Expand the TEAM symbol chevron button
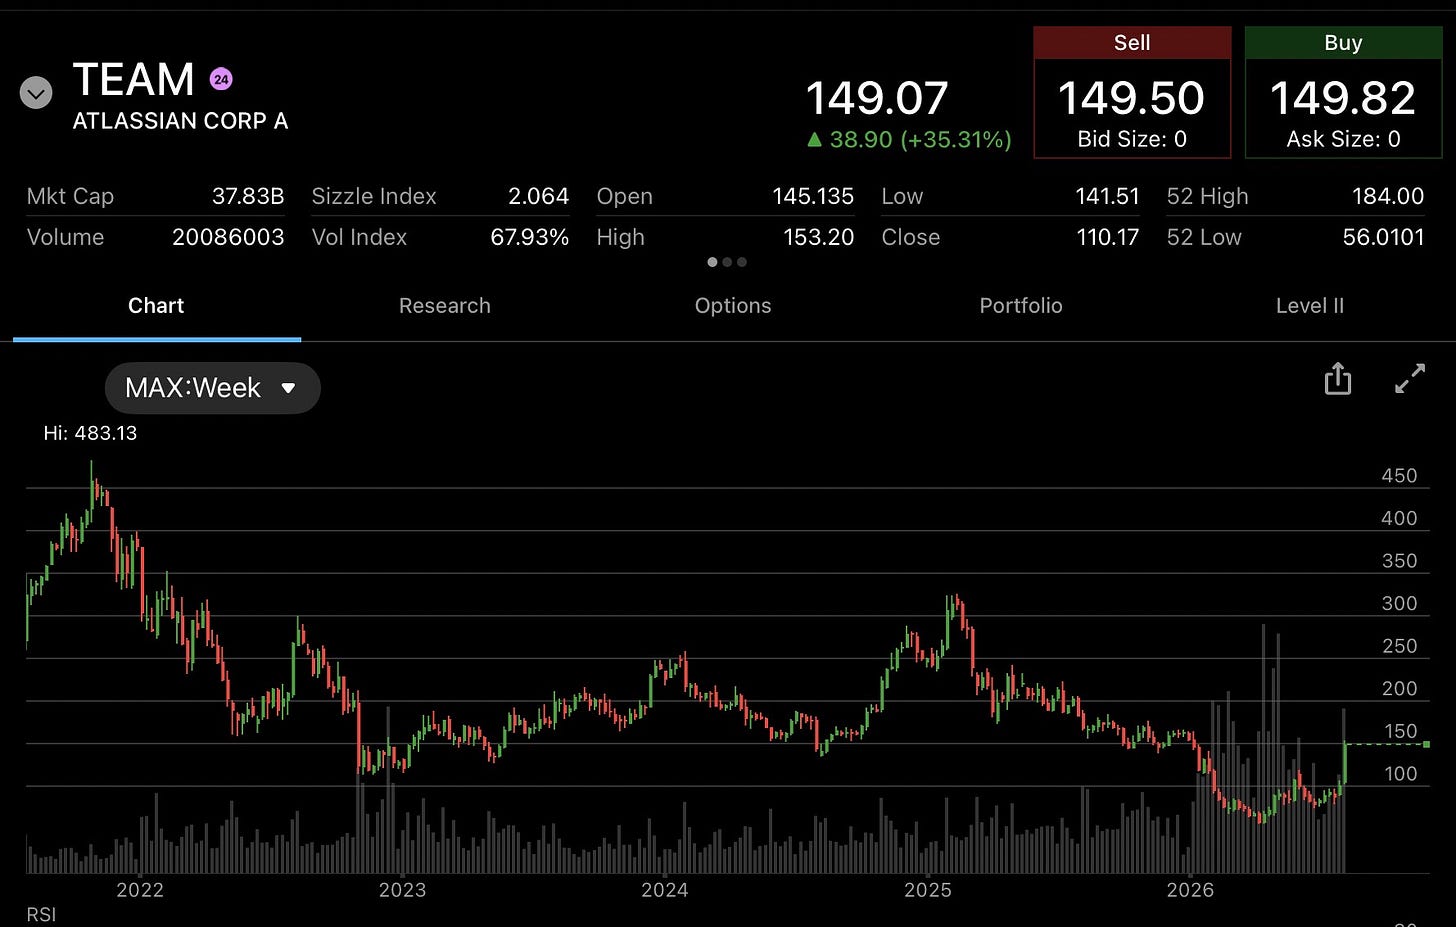Screen dimensions: 1456x927 point(36,94)
